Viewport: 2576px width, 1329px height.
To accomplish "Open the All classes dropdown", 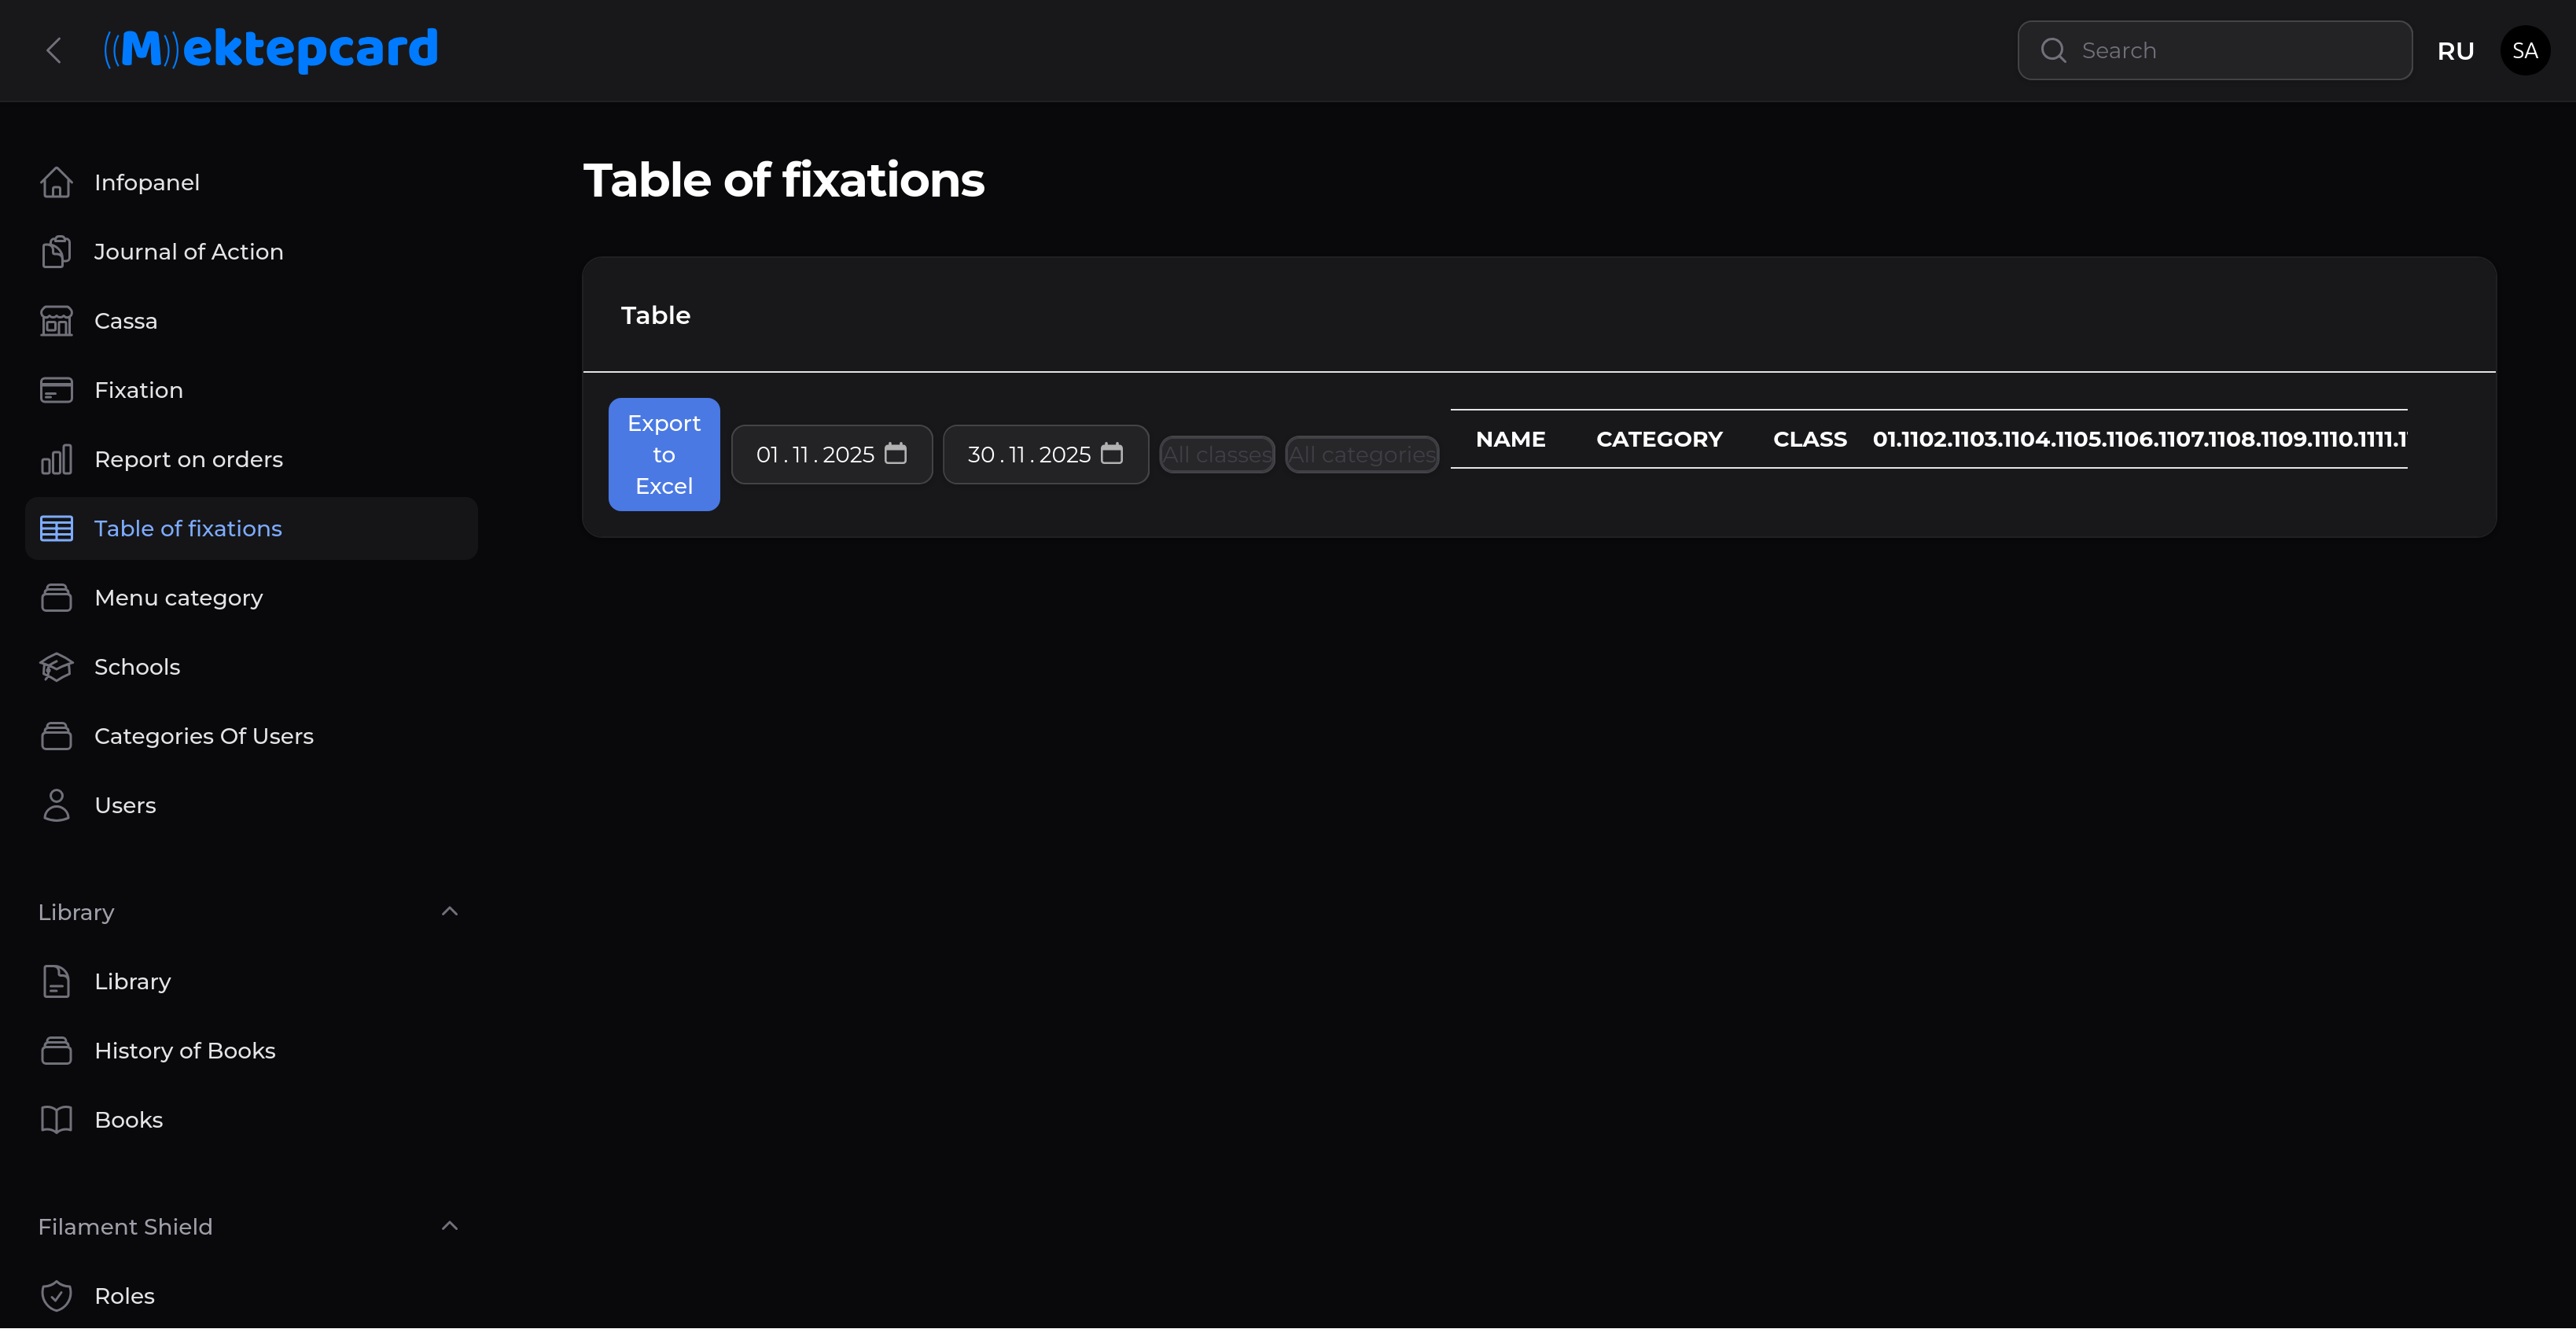I will click(x=1216, y=455).
